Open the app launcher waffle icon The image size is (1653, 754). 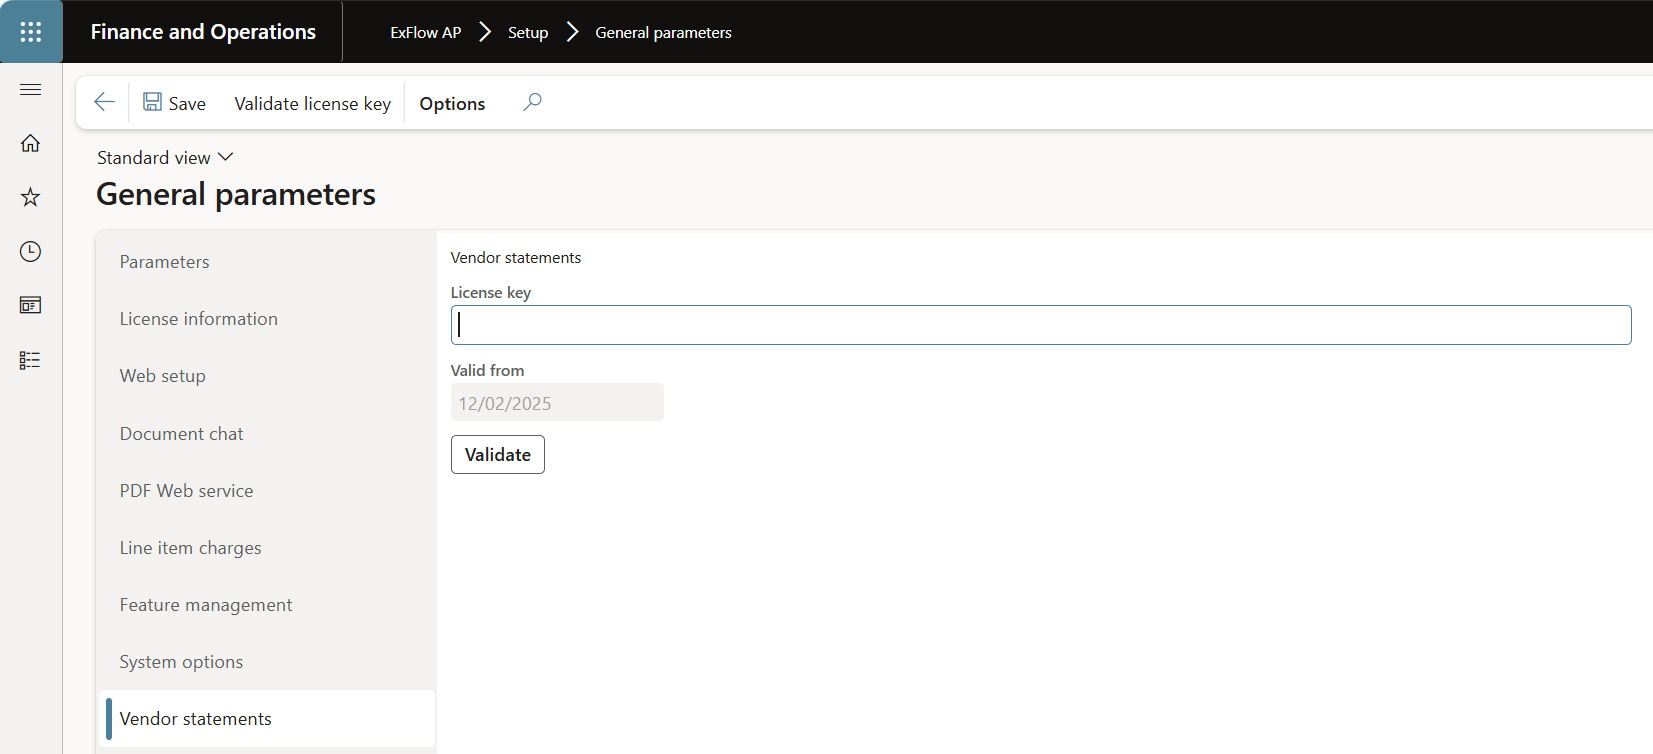[x=31, y=32]
